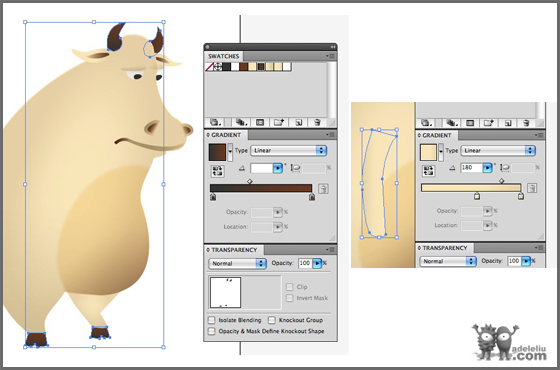The height and width of the screenshot is (370, 560).
Task: Select the middle color stop under cream gradient bar
Action: point(477,196)
